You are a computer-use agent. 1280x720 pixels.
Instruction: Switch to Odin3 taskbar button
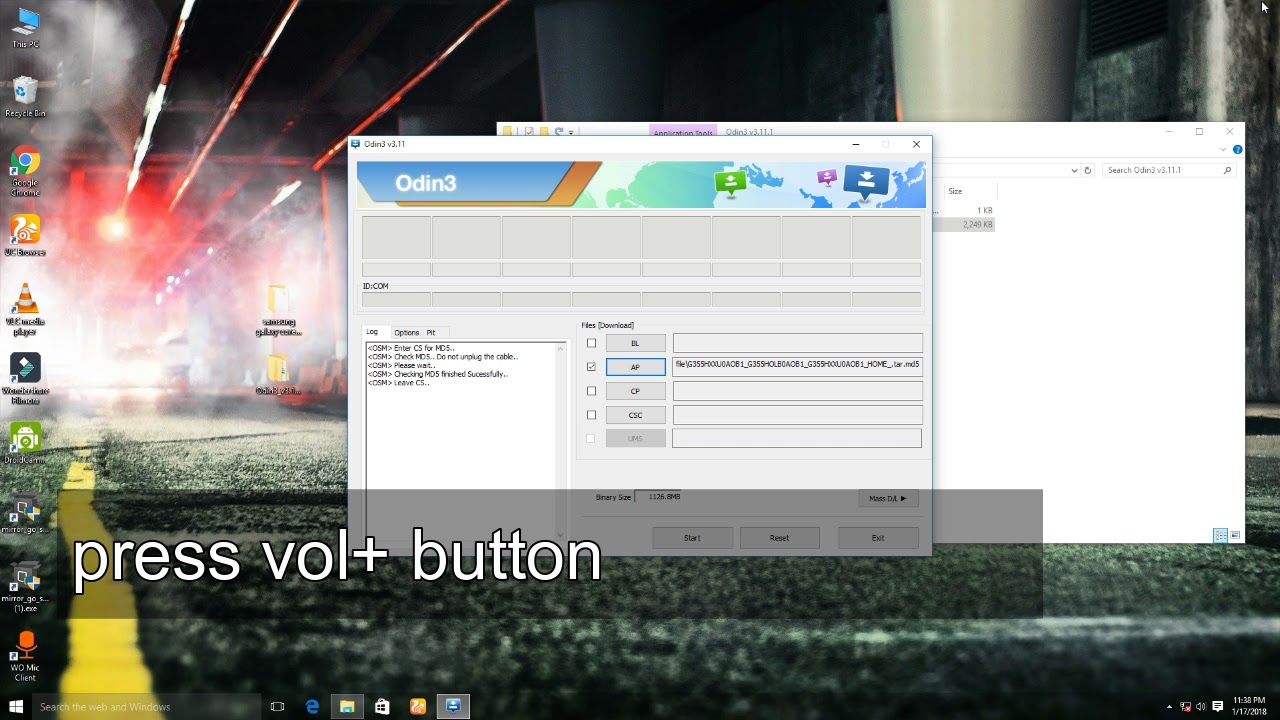453,706
